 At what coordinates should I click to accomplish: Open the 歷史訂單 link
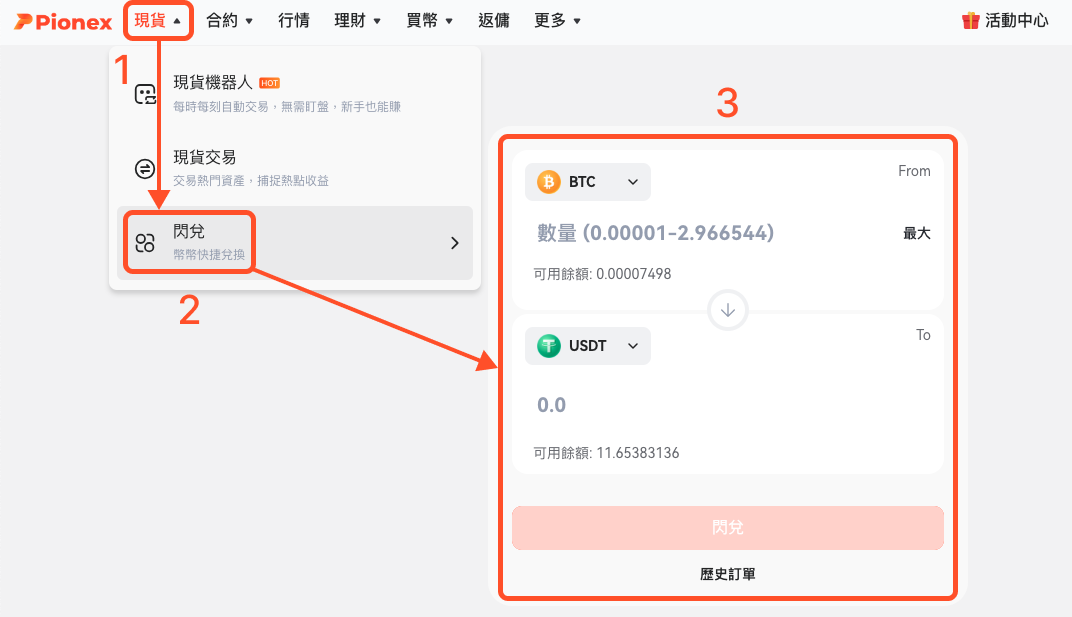(727, 574)
